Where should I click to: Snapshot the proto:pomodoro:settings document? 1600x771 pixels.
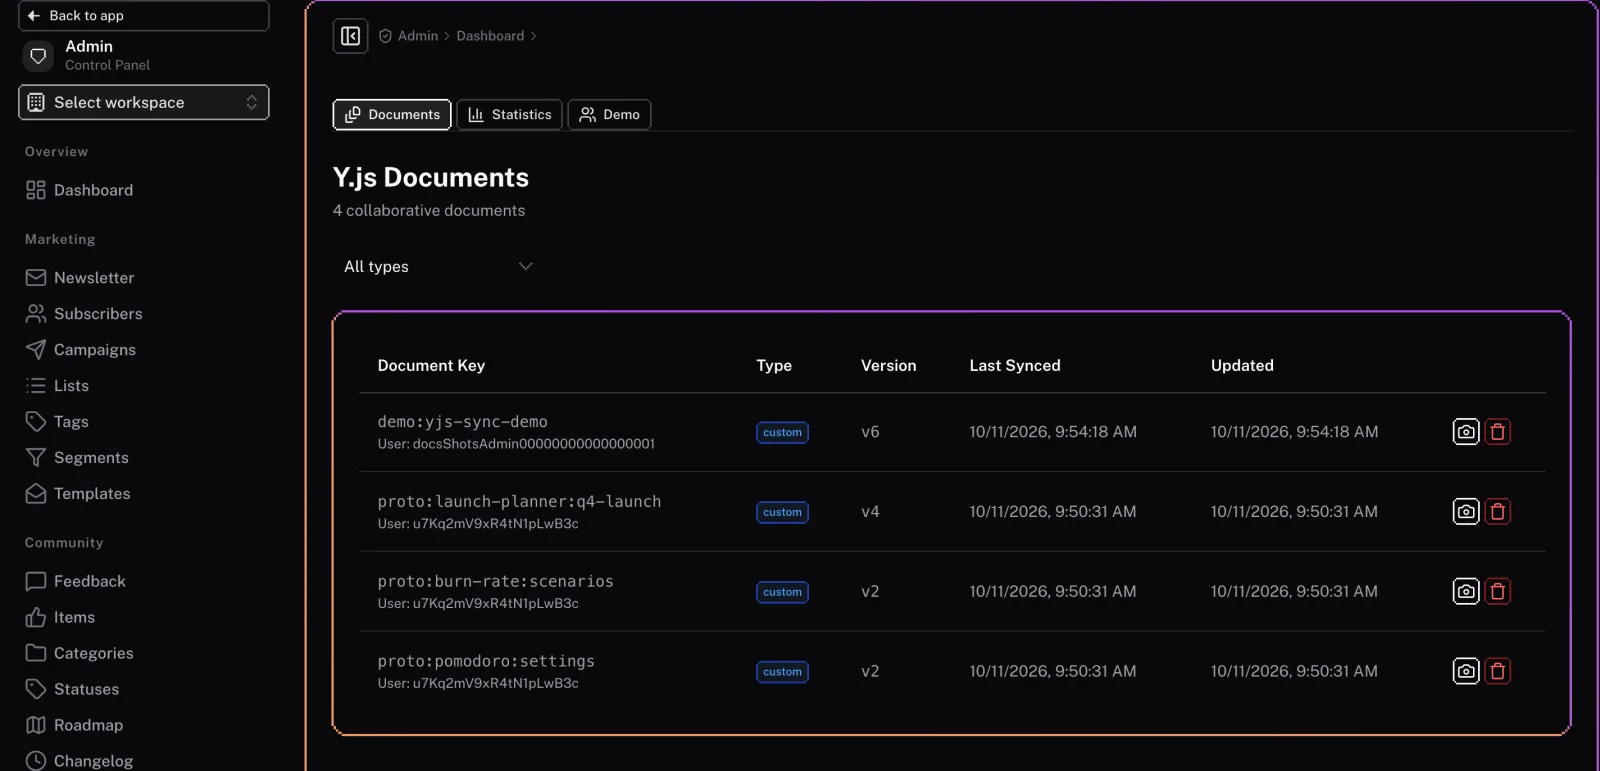(x=1465, y=671)
